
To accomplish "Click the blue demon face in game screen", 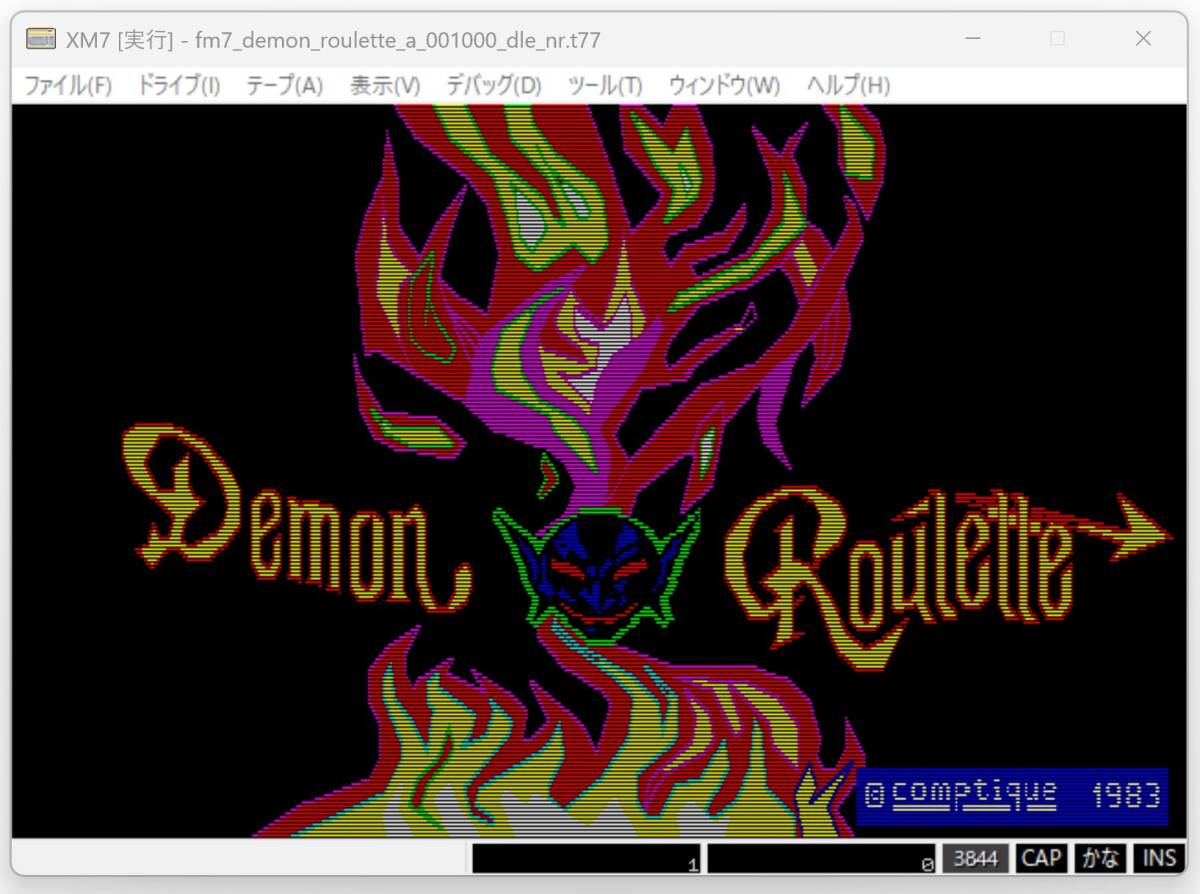I will pos(597,570).
